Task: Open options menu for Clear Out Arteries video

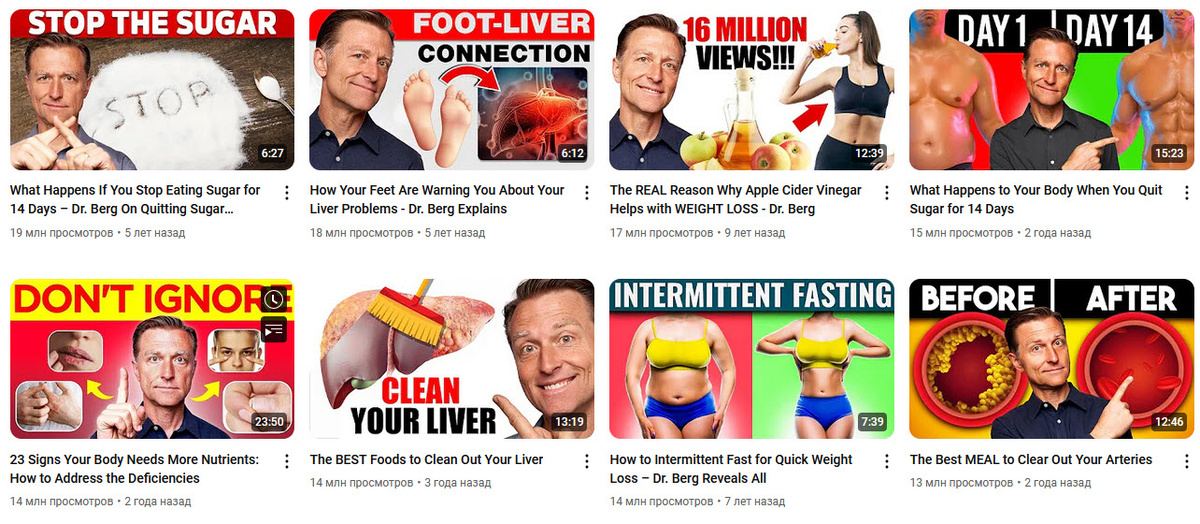Action: click(1187, 462)
